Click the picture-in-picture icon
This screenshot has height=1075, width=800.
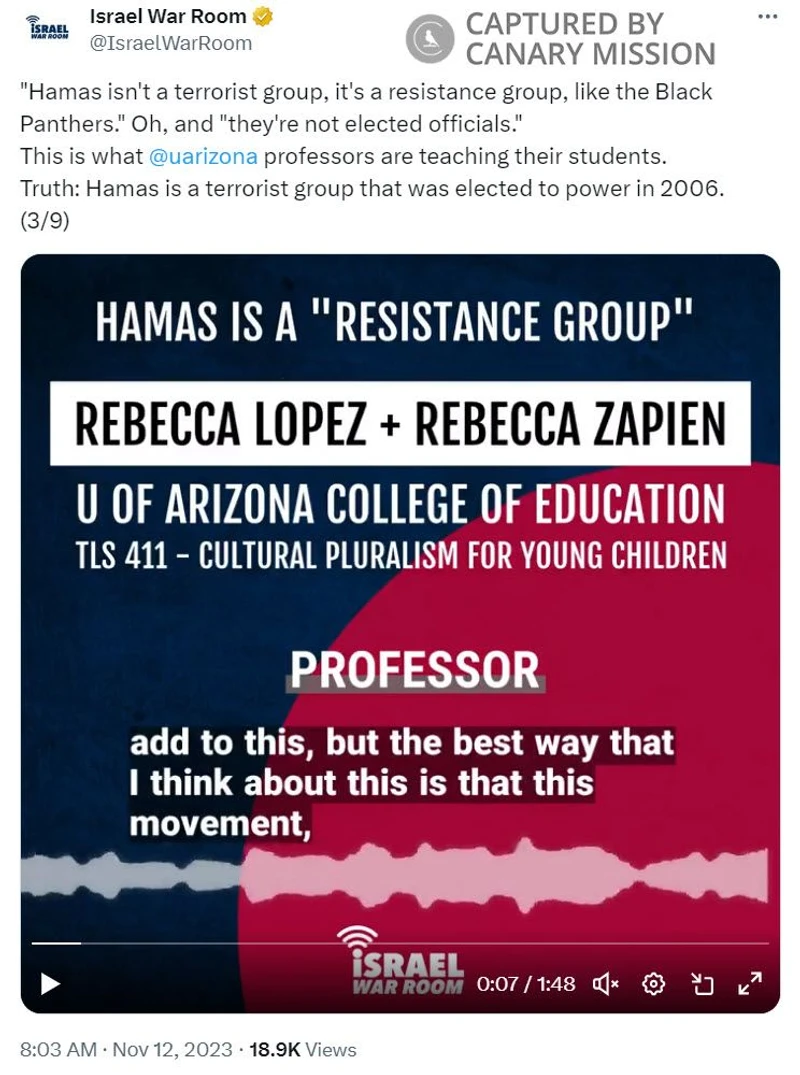point(703,984)
